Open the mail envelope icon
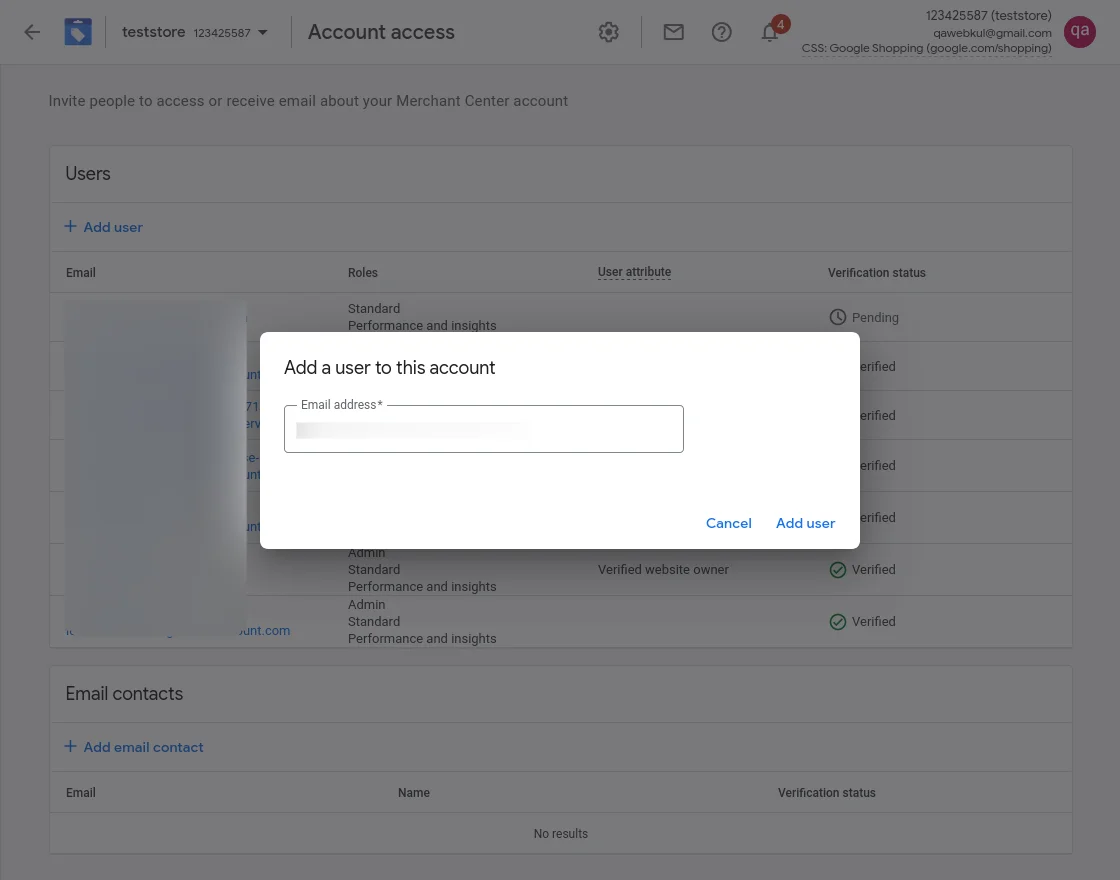The height and width of the screenshot is (880, 1120). (674, 32)
